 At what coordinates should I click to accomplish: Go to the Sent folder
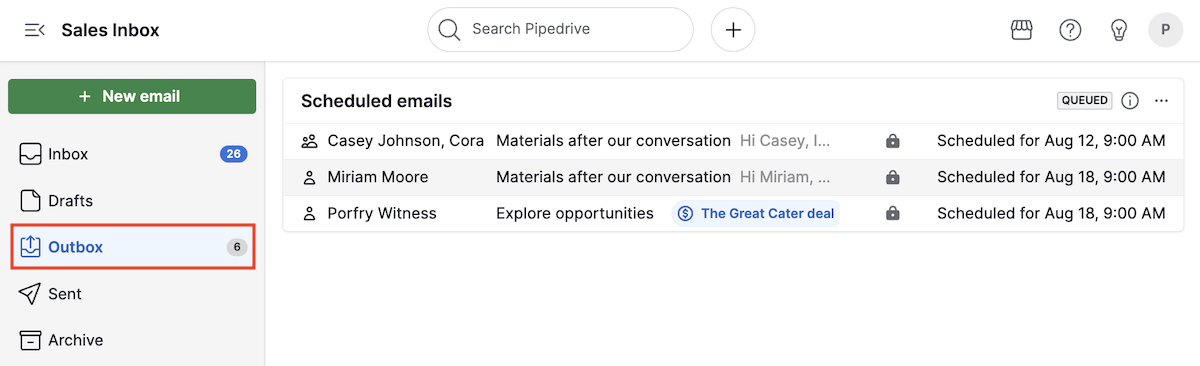point(132,294)
